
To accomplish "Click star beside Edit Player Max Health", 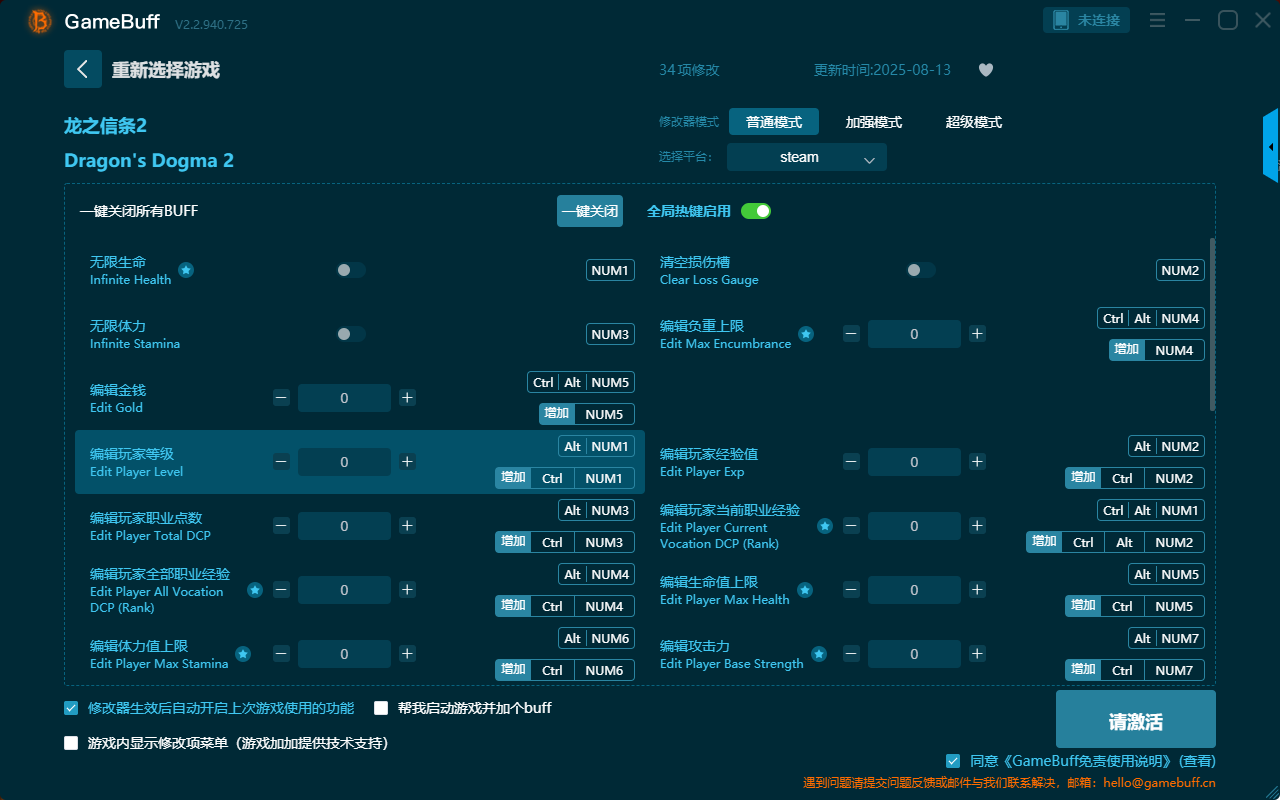I will click(805, 590).
